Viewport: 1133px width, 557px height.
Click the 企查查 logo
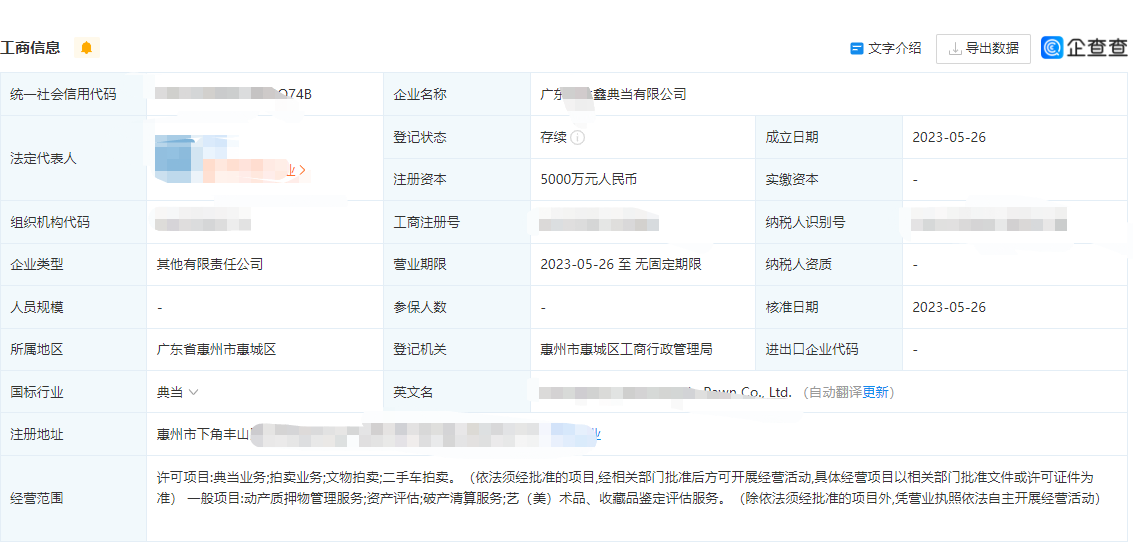[x=1084, y=48]
